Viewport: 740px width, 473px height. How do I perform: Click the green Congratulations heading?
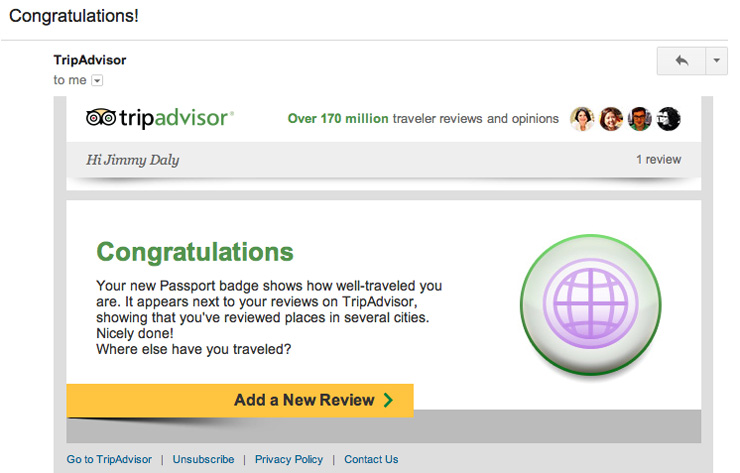pyautogui.click(x=195, y=252)
